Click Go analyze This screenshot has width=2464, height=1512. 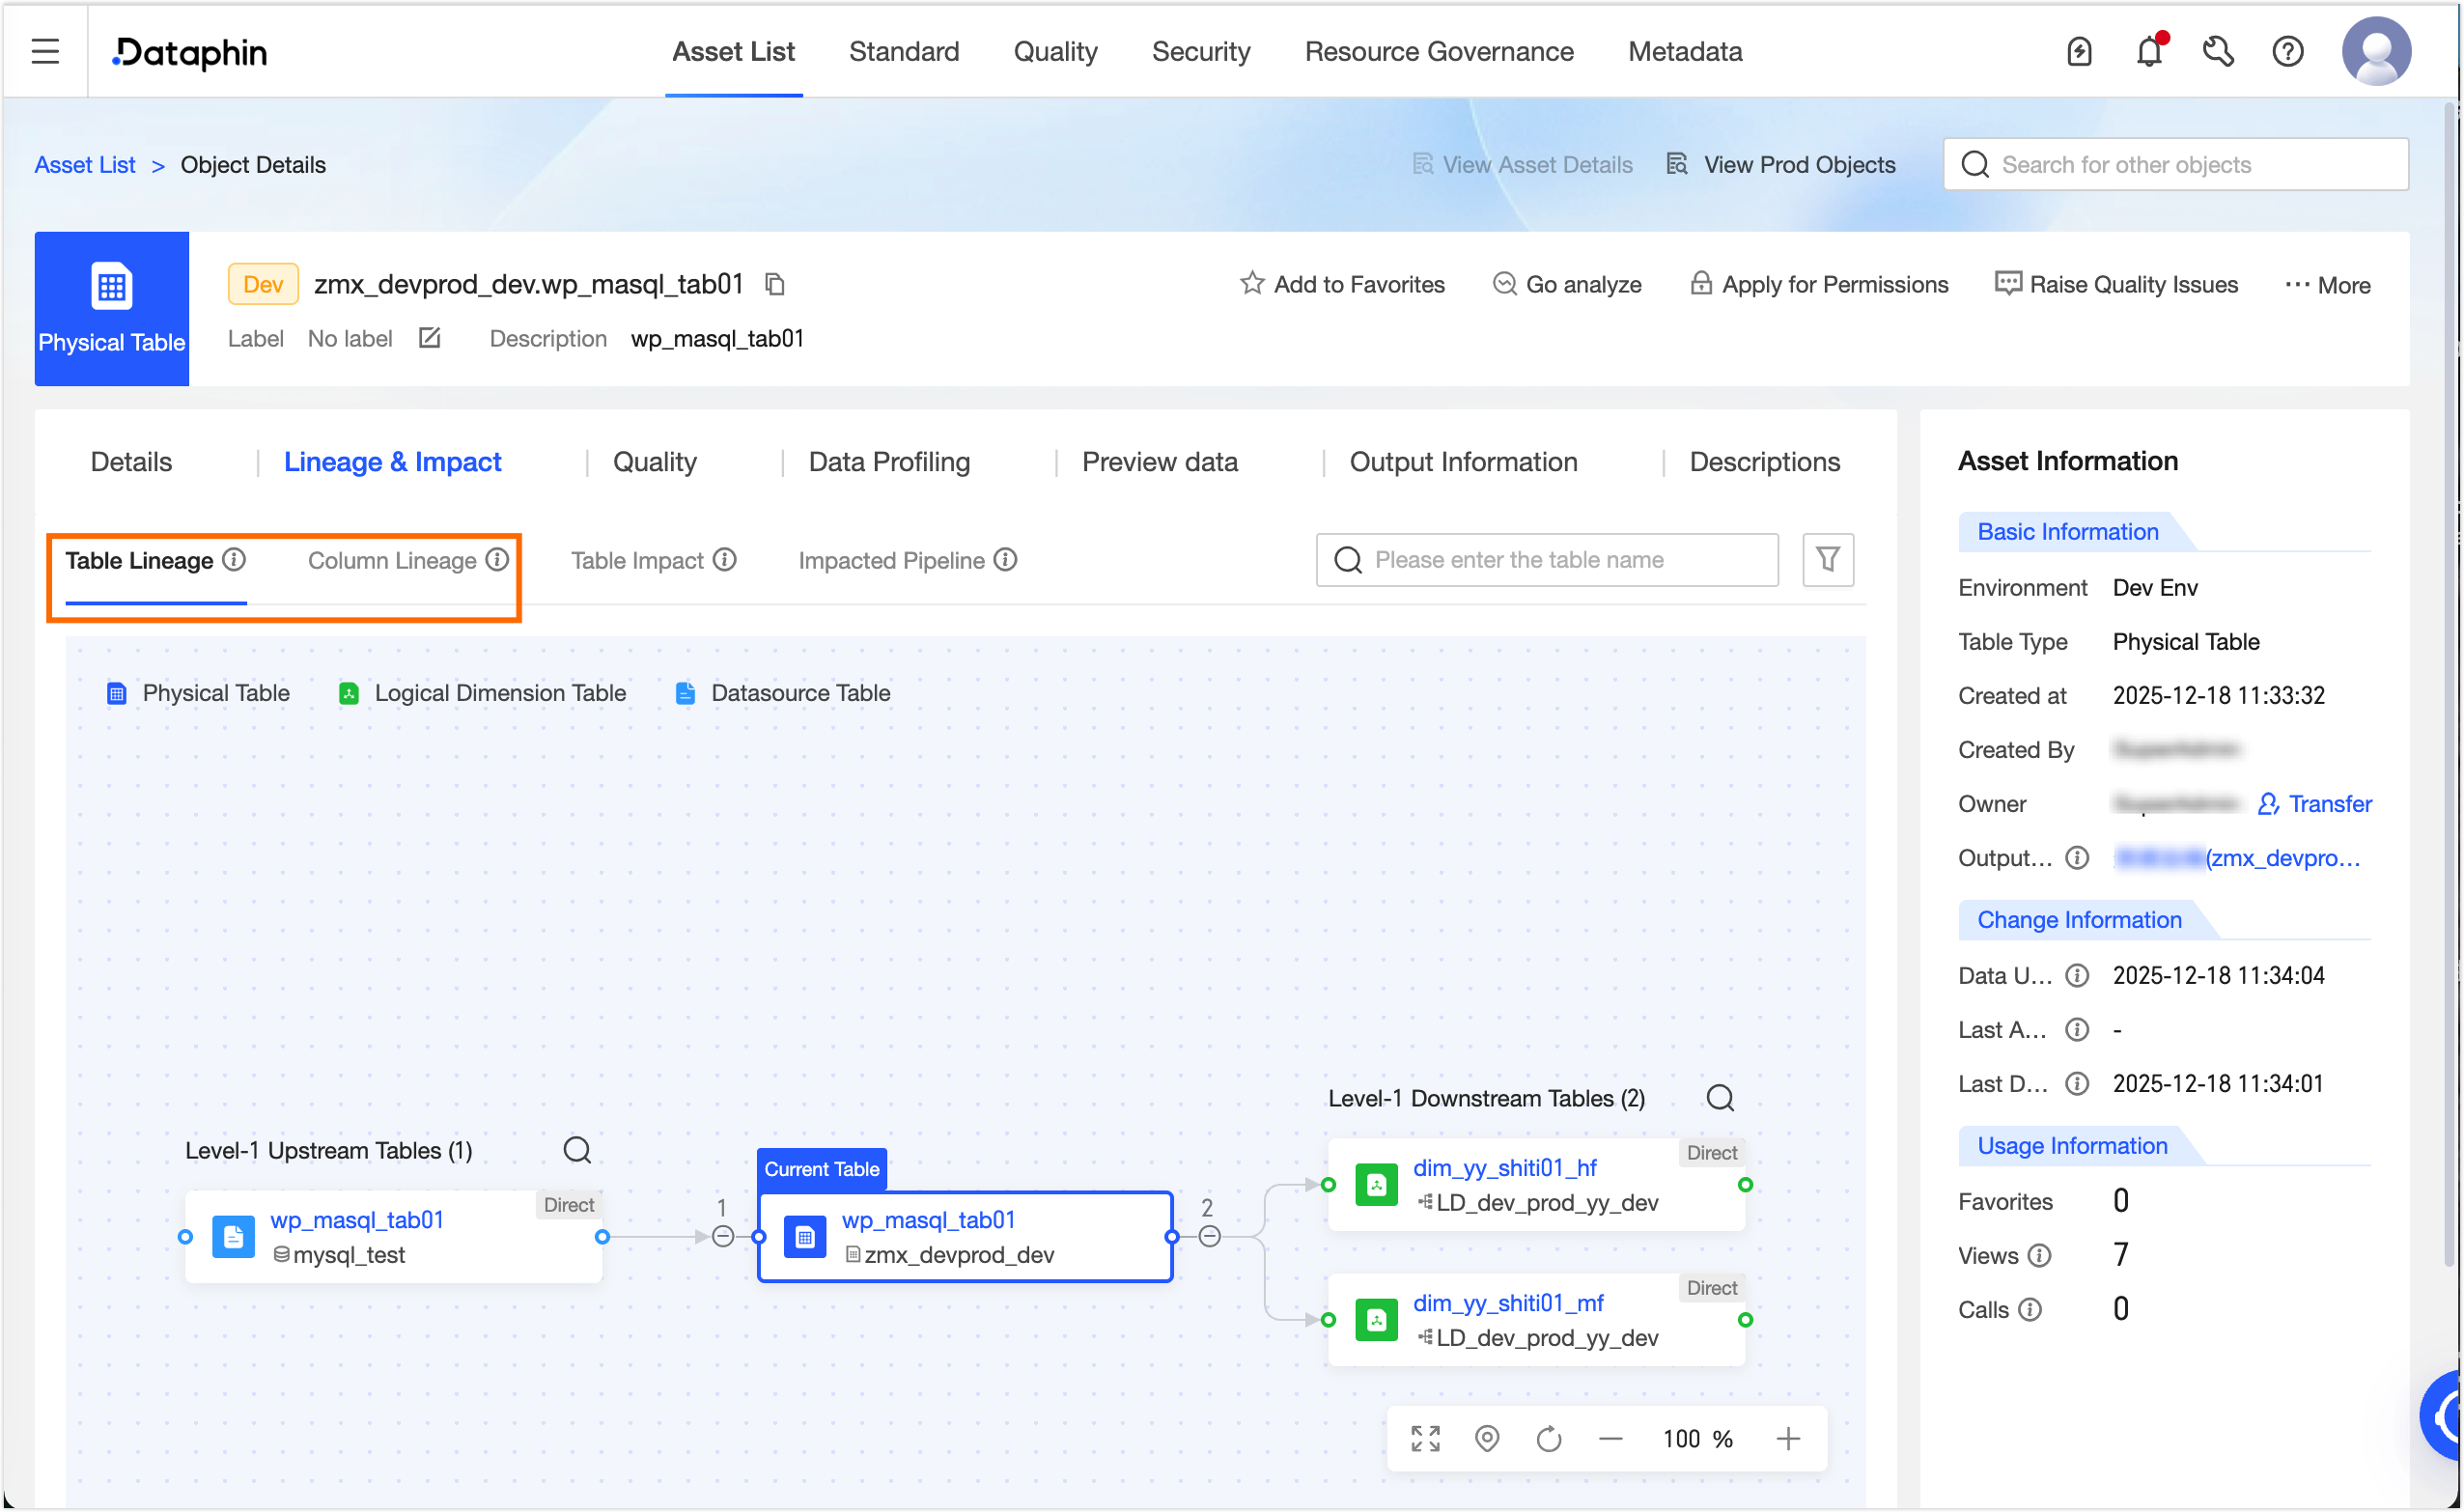[1567, 284]
